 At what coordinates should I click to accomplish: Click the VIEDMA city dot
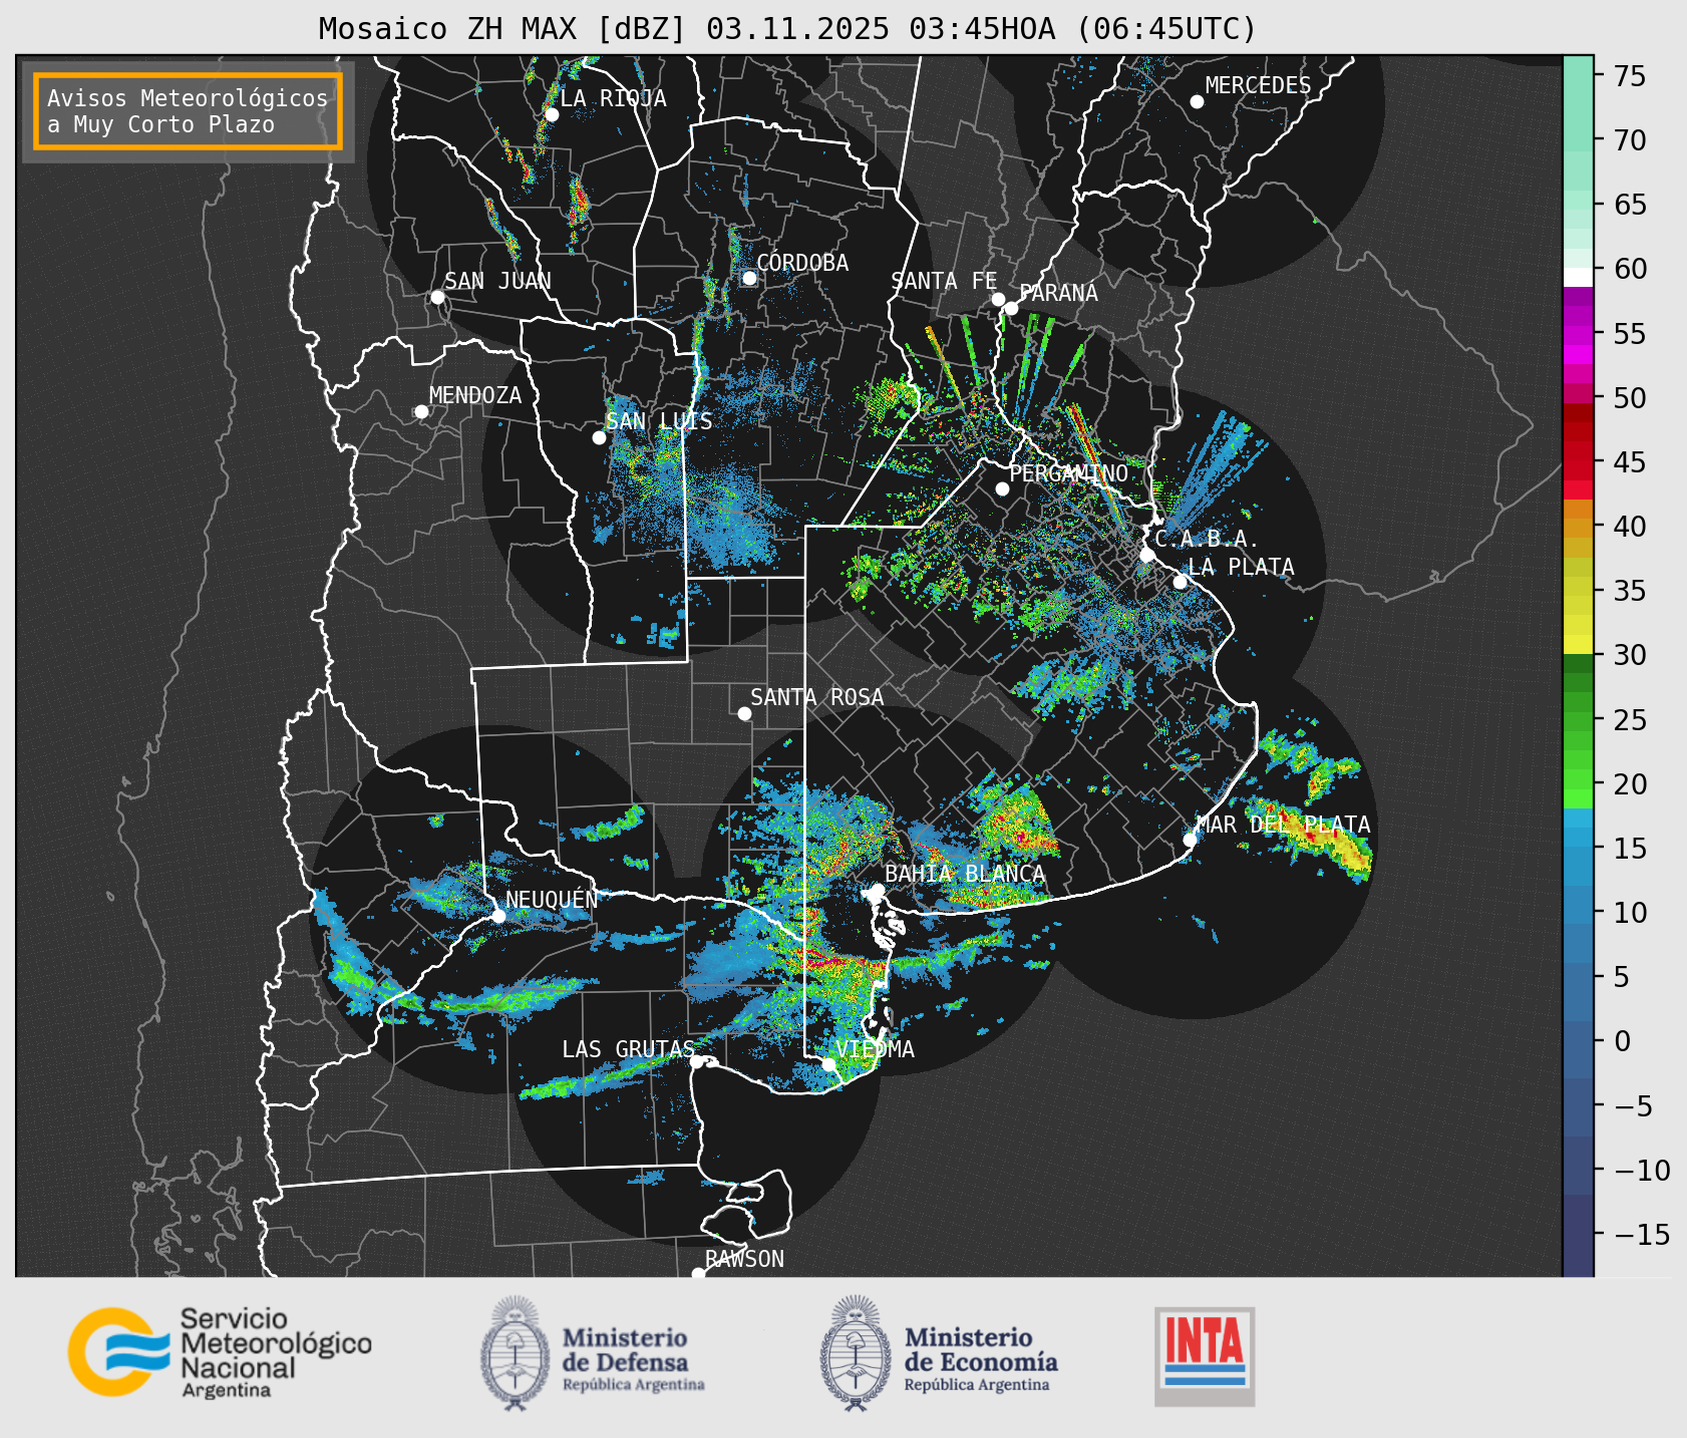(x=829, y=1064)
